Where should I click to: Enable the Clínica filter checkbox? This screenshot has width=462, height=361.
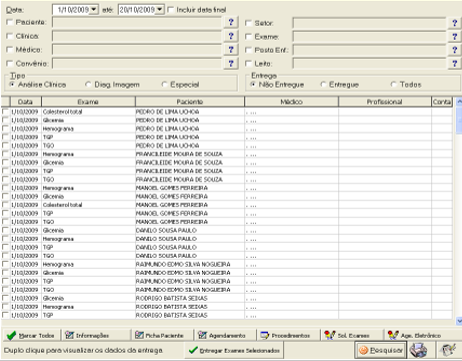pyautogui.click(x=10, y=36)
